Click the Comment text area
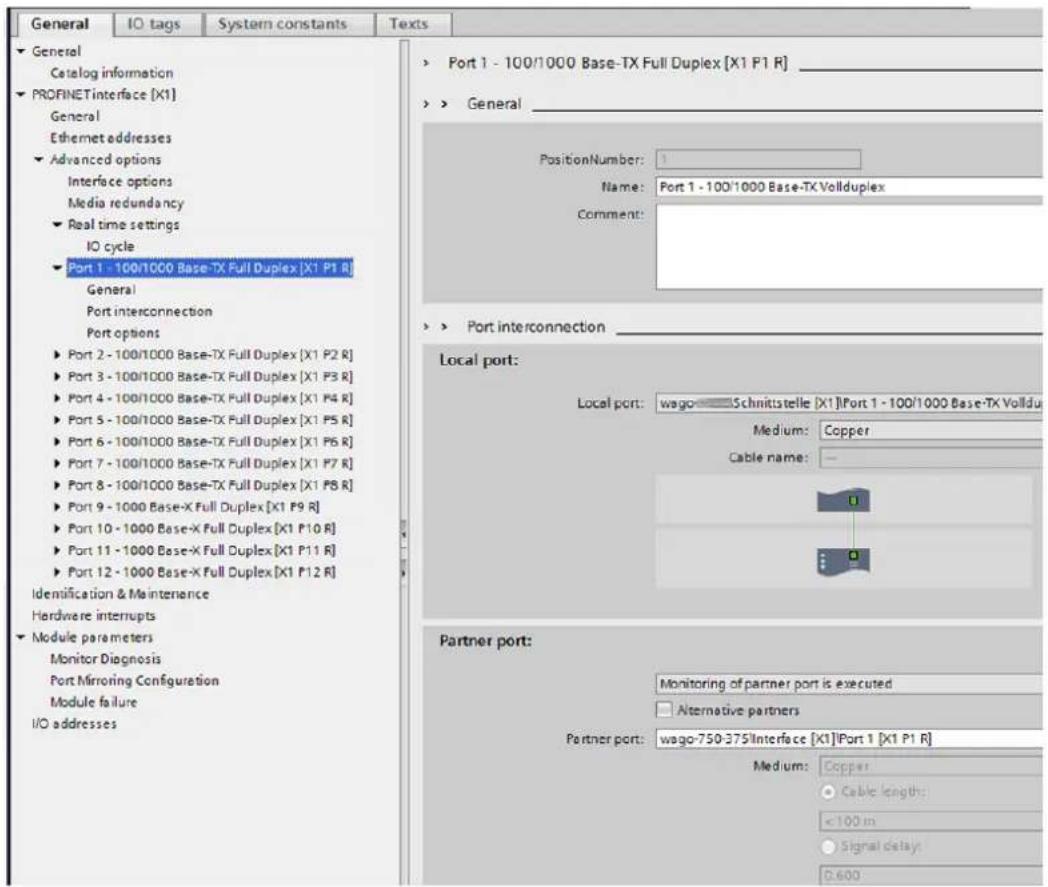The image size is (1048, 887). click(849, 247)
